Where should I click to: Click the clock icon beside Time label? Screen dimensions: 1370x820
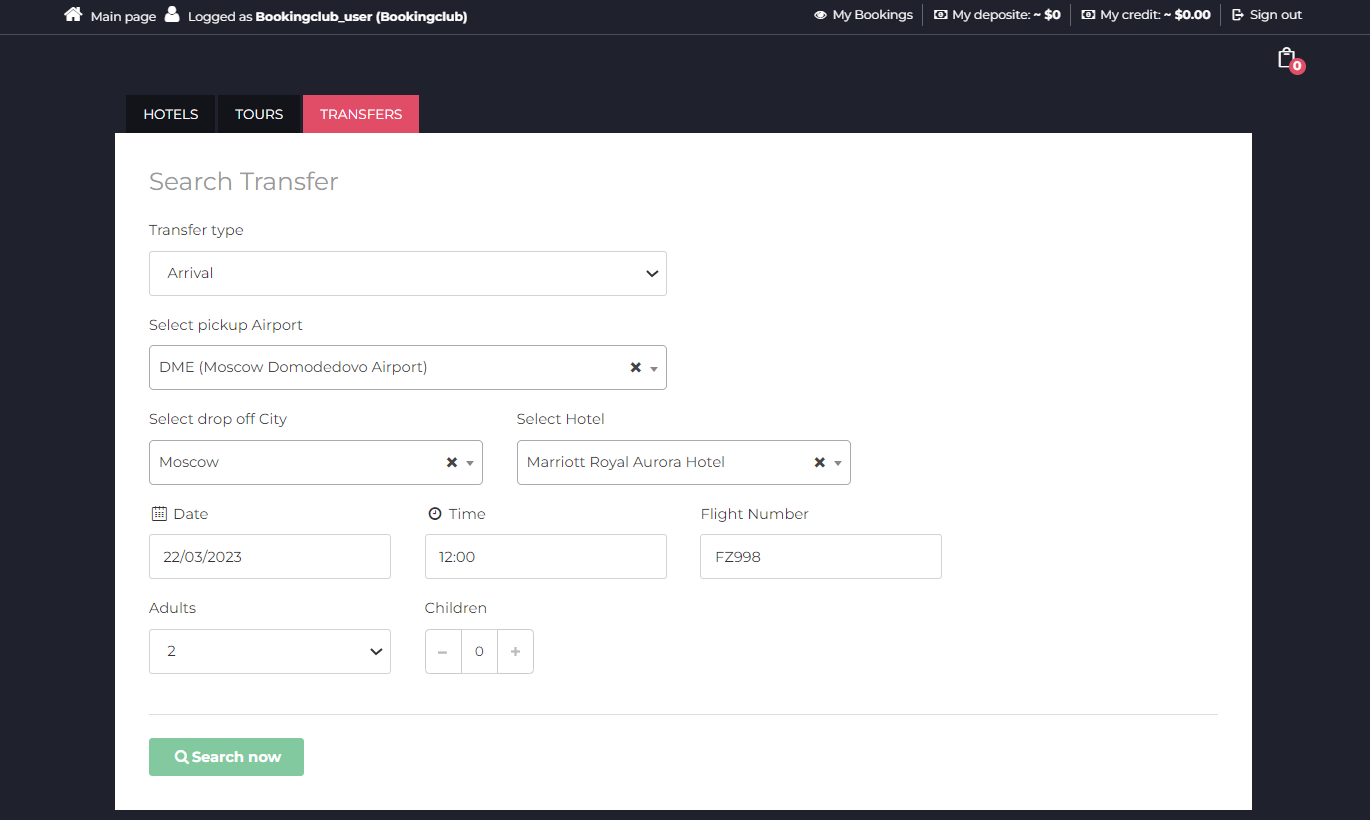click(x=434, y=514)
